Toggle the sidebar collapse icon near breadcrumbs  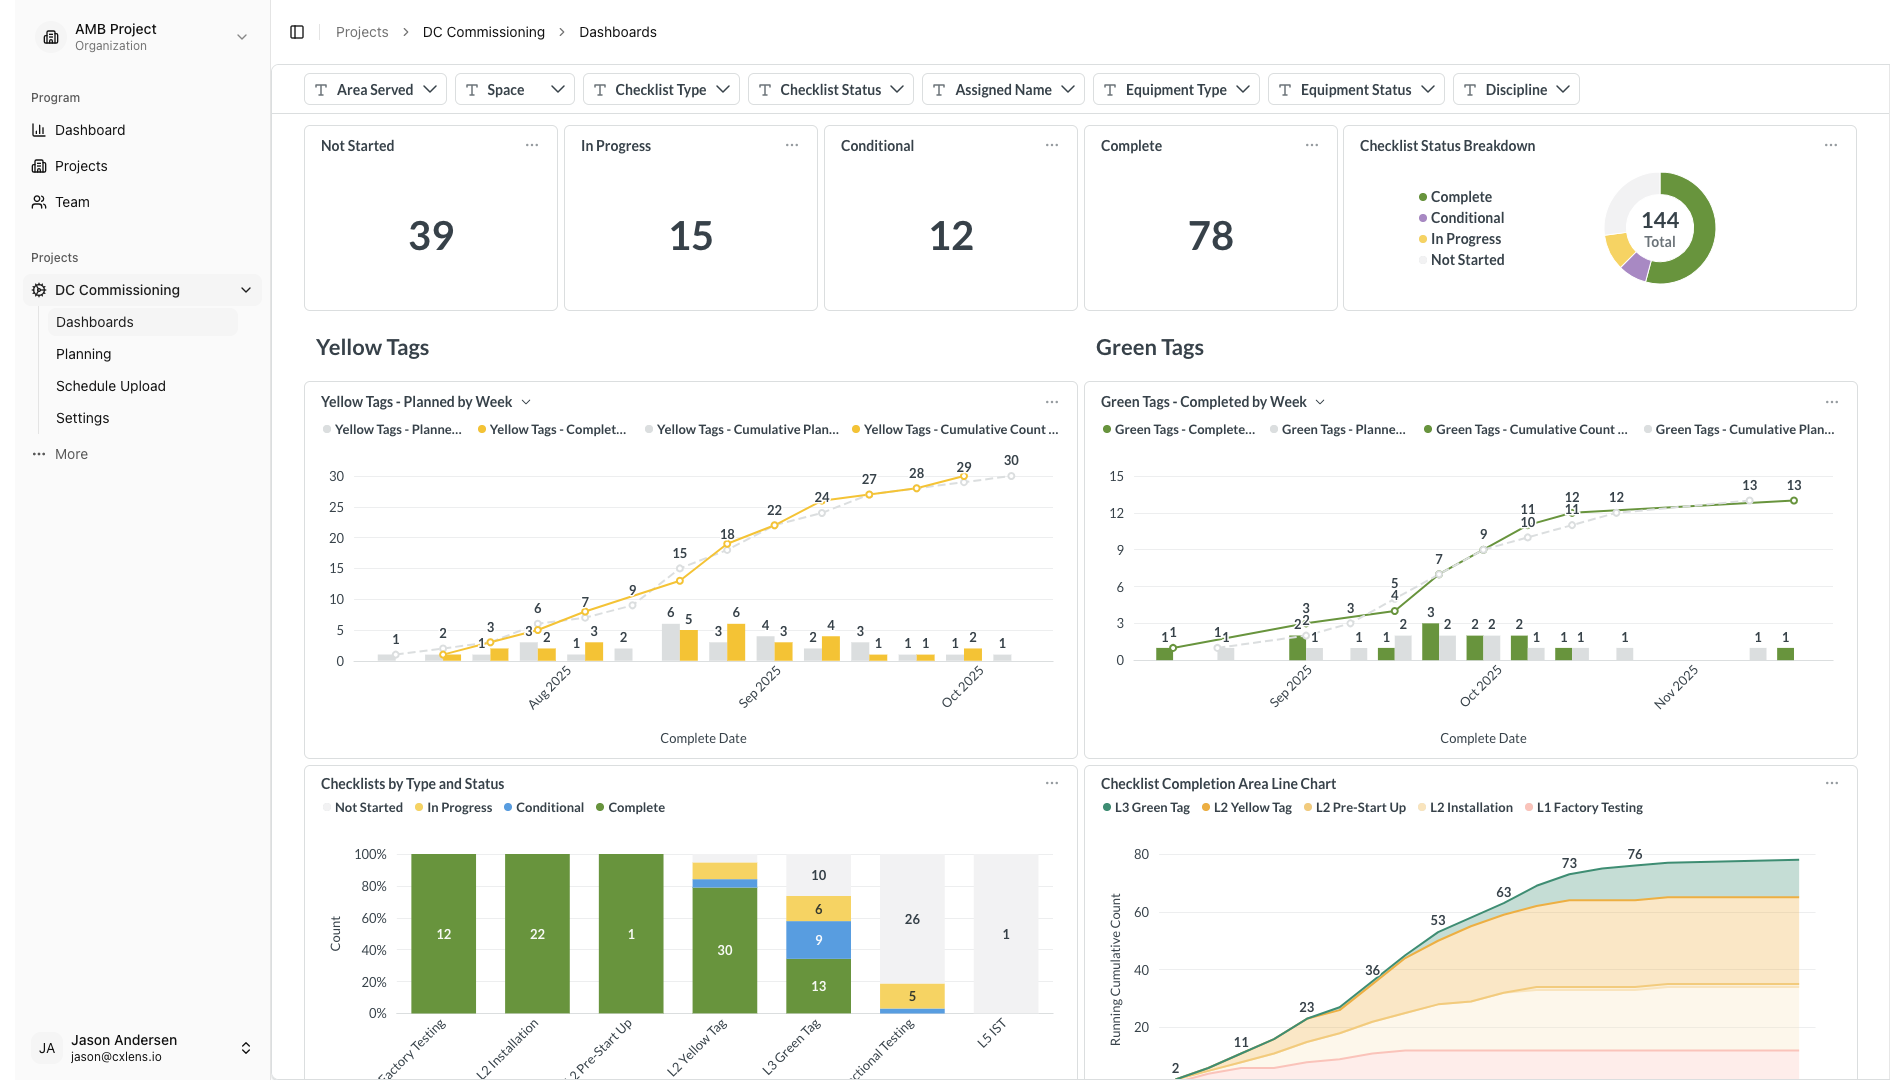(x=296, y=32)
